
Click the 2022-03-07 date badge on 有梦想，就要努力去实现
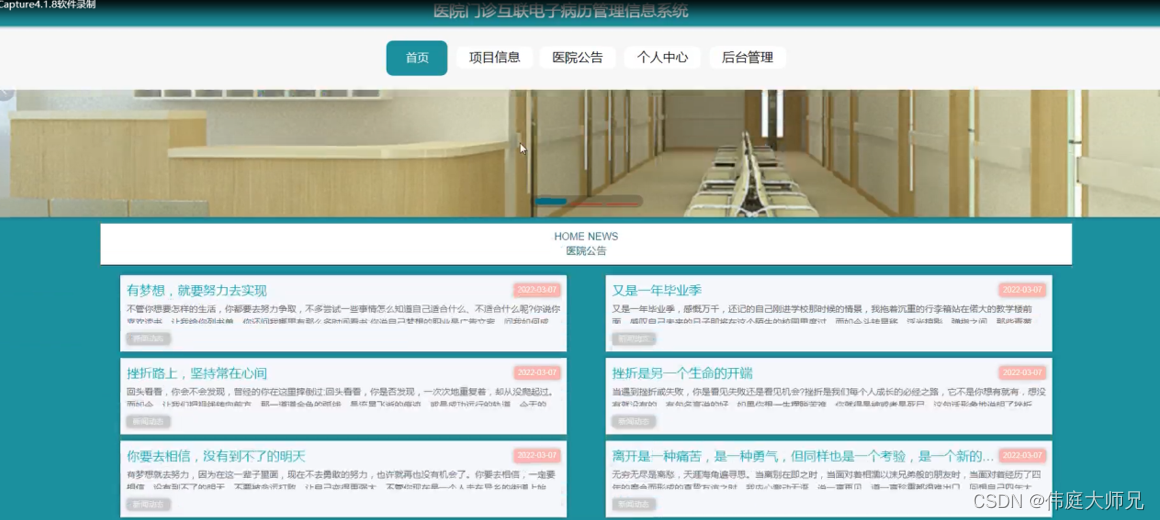(537, 290)
